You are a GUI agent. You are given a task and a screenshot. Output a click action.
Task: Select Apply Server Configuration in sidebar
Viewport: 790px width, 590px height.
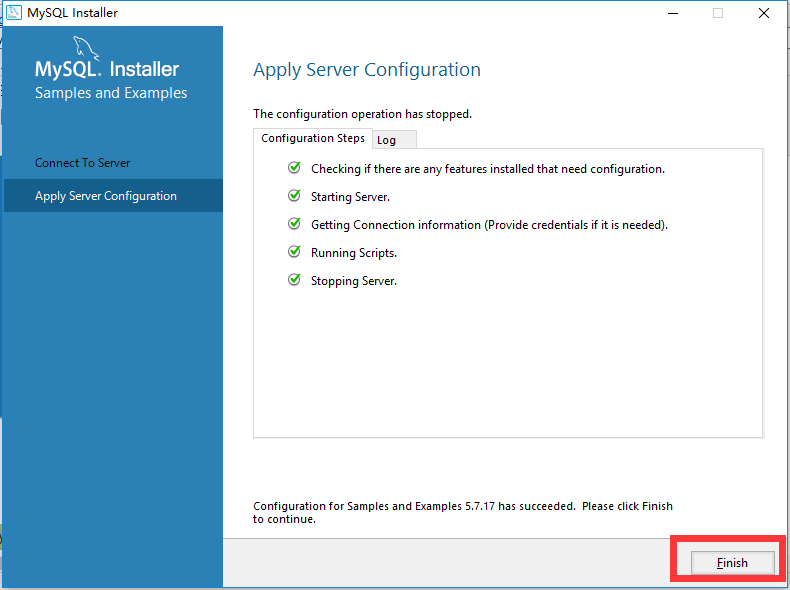pos(106,196)
